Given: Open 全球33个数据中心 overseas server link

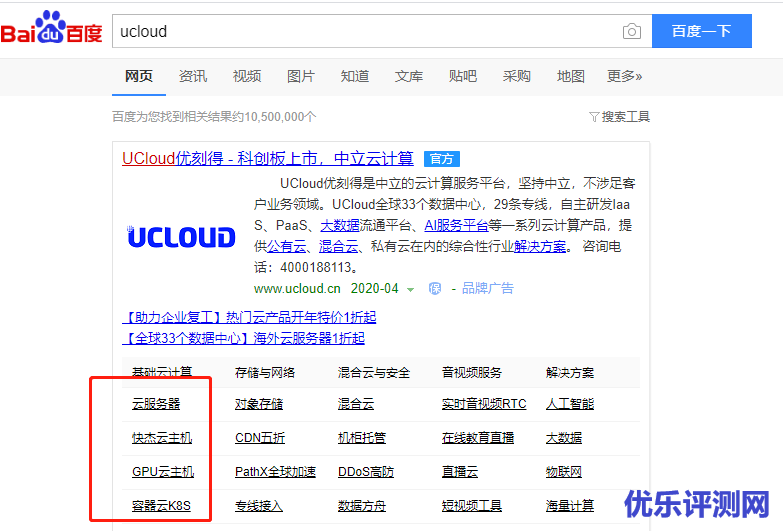Looking at the screenshot, I should pos(244,338).
